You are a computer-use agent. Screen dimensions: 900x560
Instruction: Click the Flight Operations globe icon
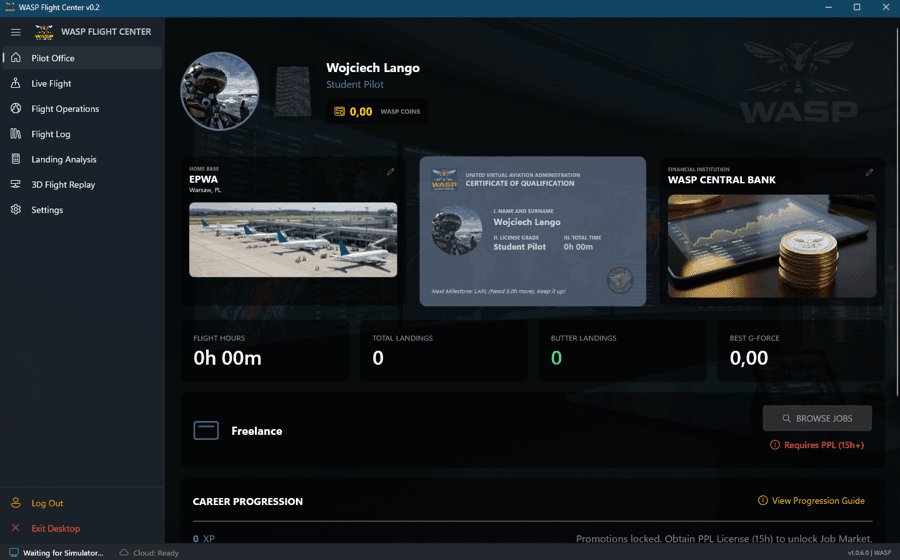[x=16, y=108]
